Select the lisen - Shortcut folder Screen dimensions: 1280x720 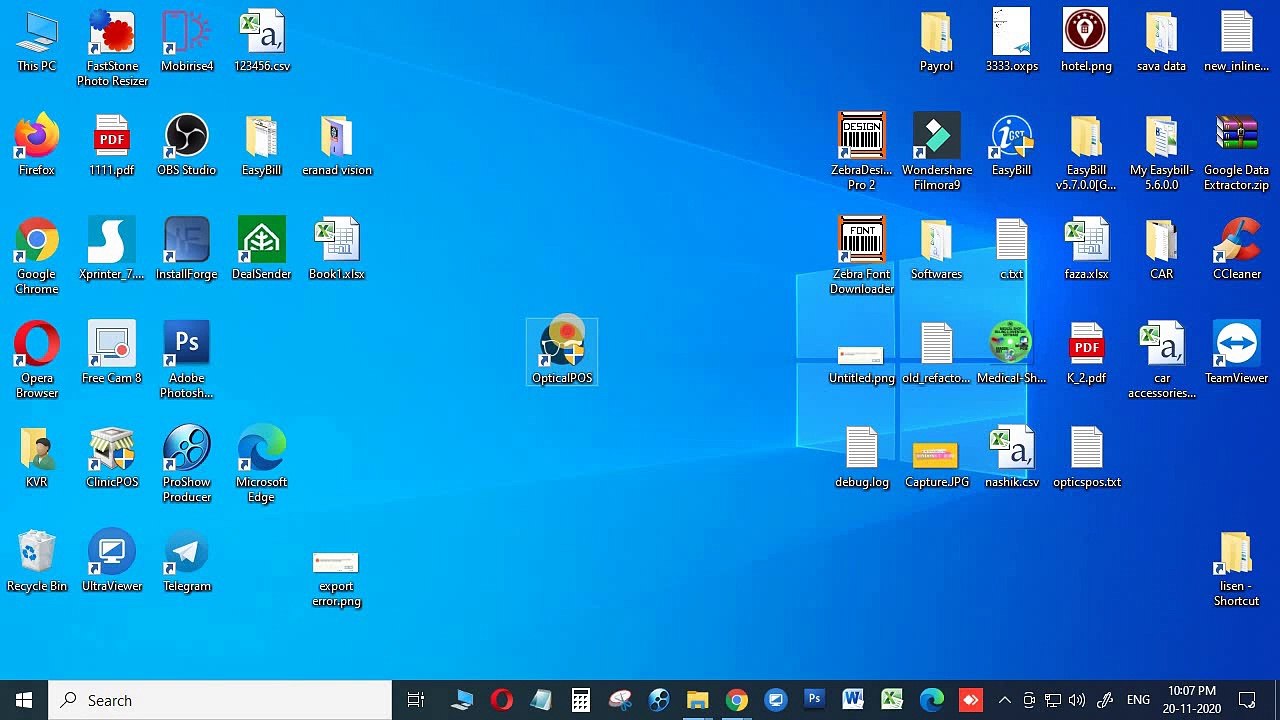pos(1237,568)
